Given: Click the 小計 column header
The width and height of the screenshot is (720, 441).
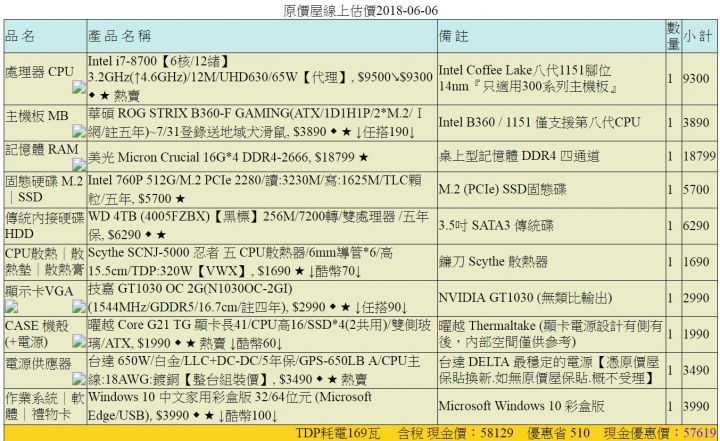Looking at the screenshot, I should (698, 36).
